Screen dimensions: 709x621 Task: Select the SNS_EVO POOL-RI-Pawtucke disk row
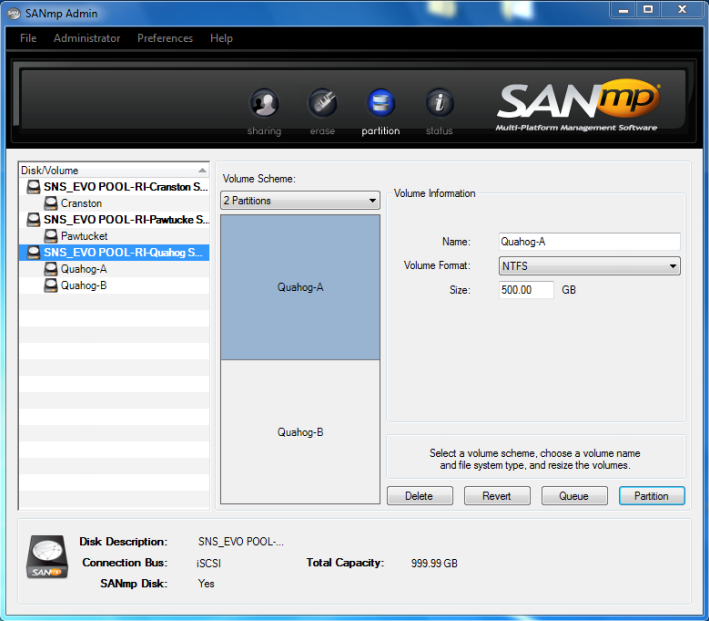click(x=114, y=219)
